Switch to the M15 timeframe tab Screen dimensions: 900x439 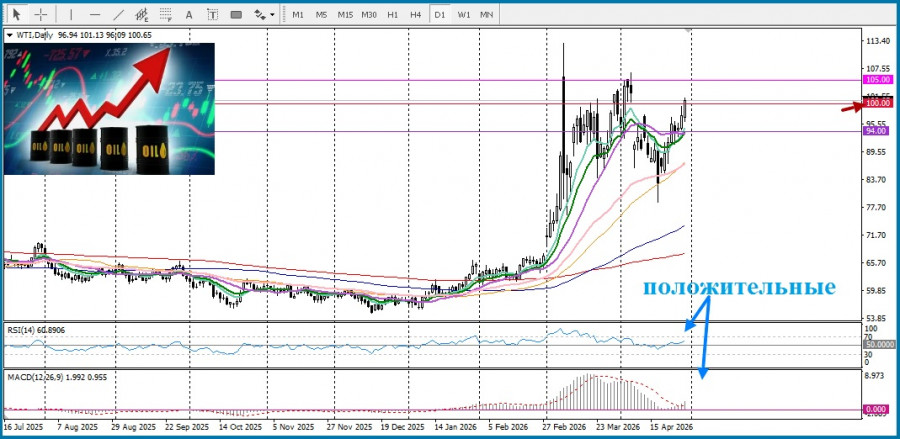click(344, 15)
